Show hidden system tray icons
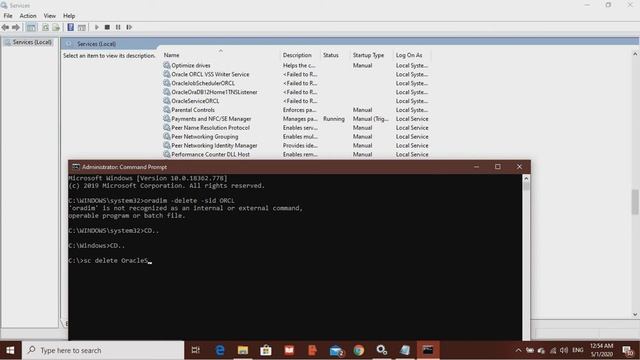This screenshot has width=640, height=360. click(x=518, y=350)
